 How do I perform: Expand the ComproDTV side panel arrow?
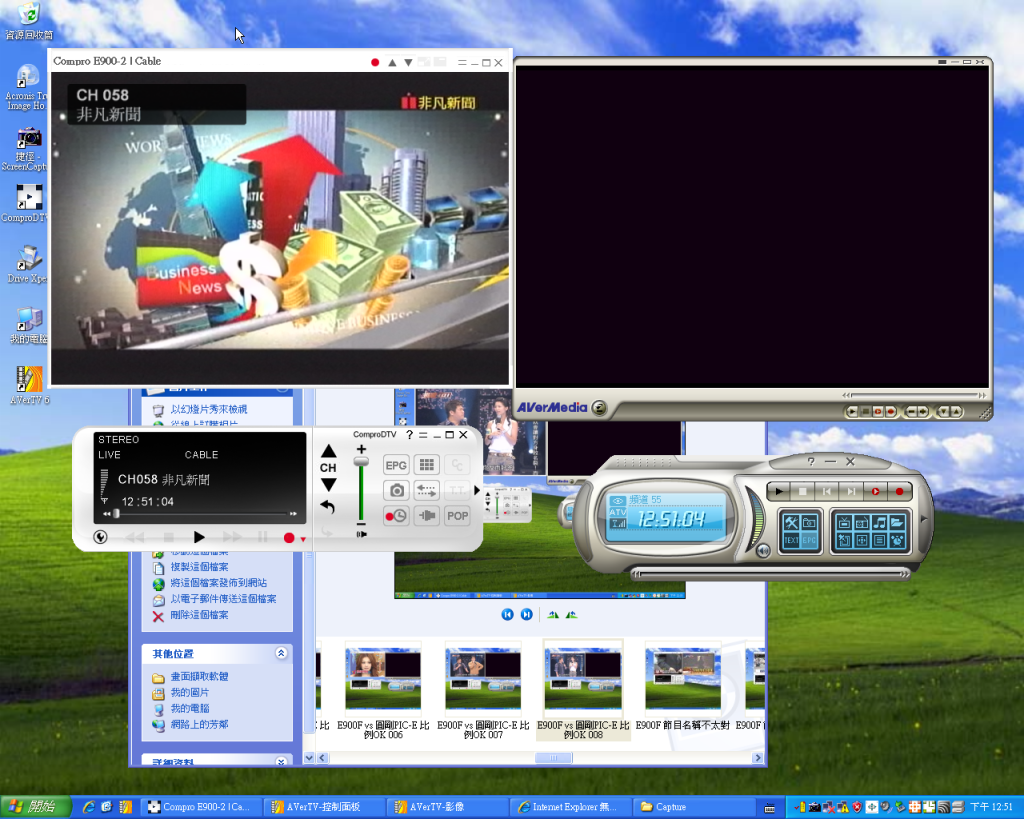477,490
